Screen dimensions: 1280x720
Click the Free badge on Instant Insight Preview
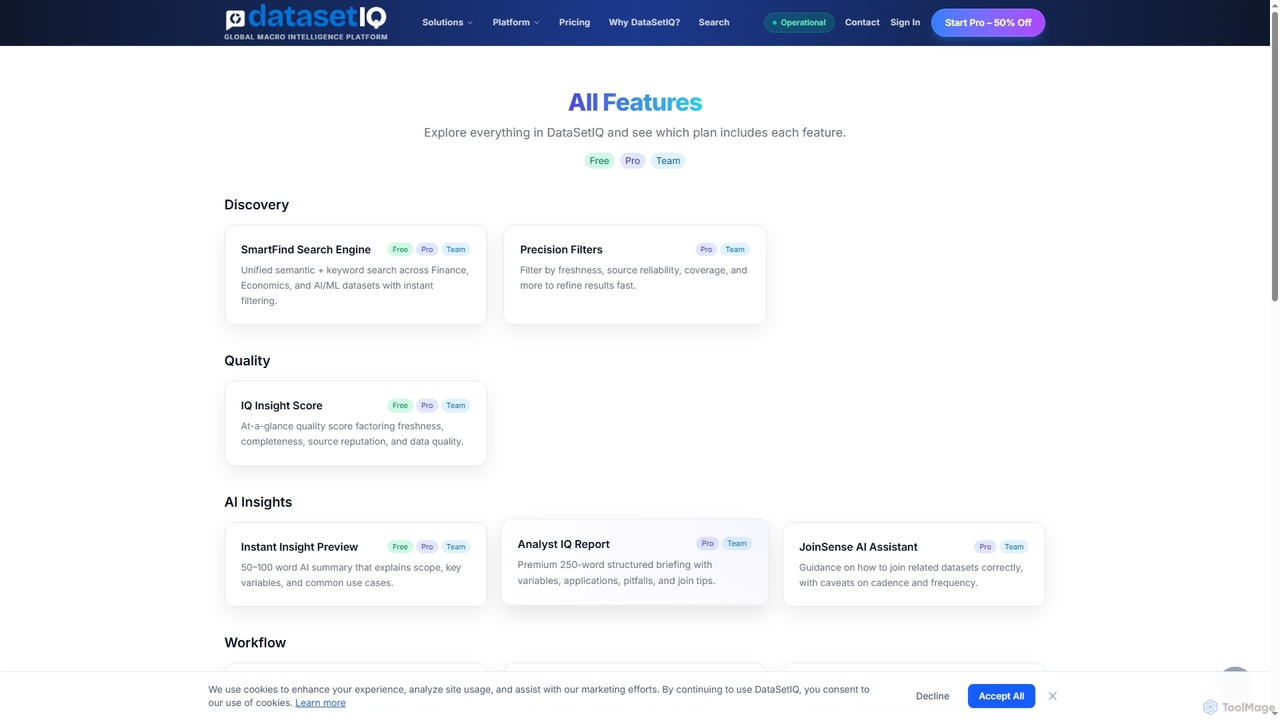400,546
